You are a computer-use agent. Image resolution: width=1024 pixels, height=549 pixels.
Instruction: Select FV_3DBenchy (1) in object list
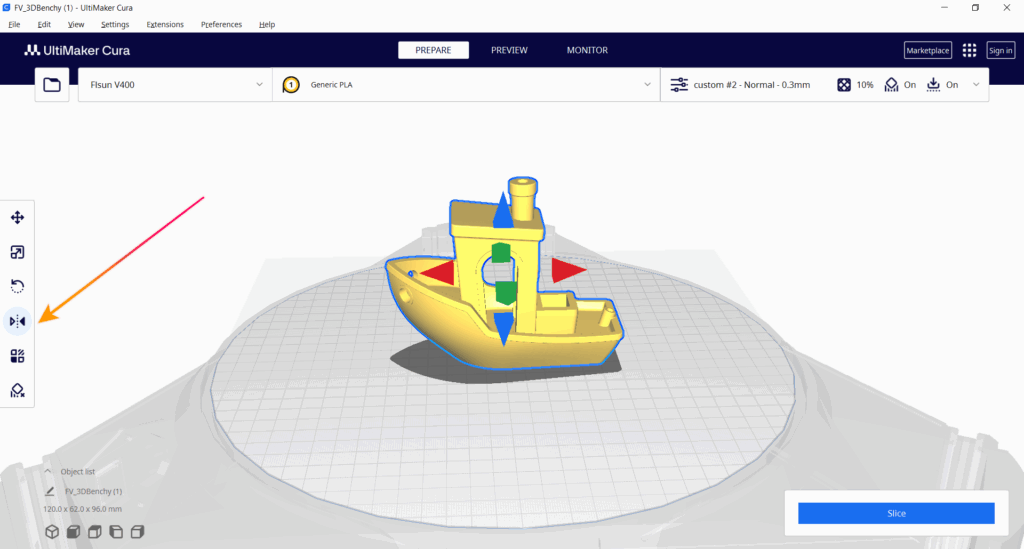93,491
